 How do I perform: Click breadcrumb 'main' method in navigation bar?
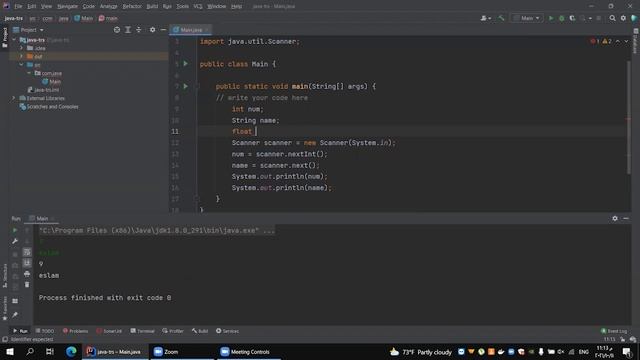tap(108, 18)
